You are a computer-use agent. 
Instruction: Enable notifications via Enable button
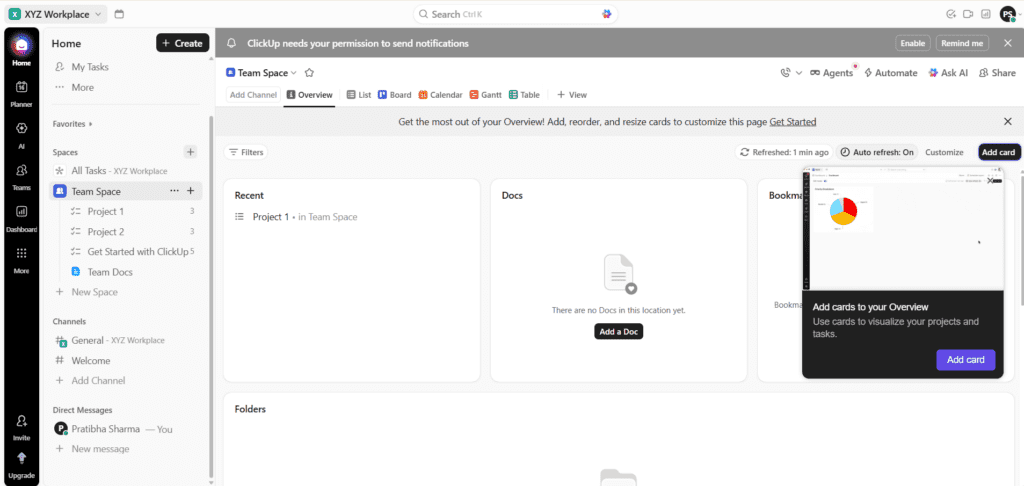[x=912, y=43]
